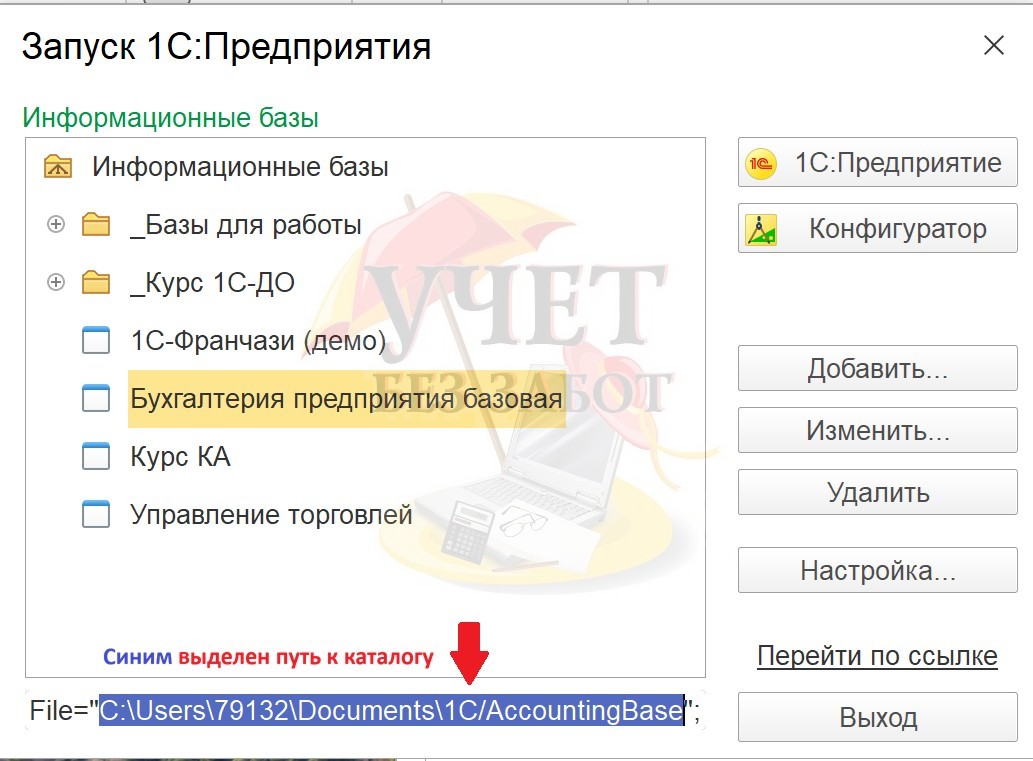The width and height of the screenshot is (1033, 761).
Task: Click the root Информационные базы folder icon
Action: [58, 167]
